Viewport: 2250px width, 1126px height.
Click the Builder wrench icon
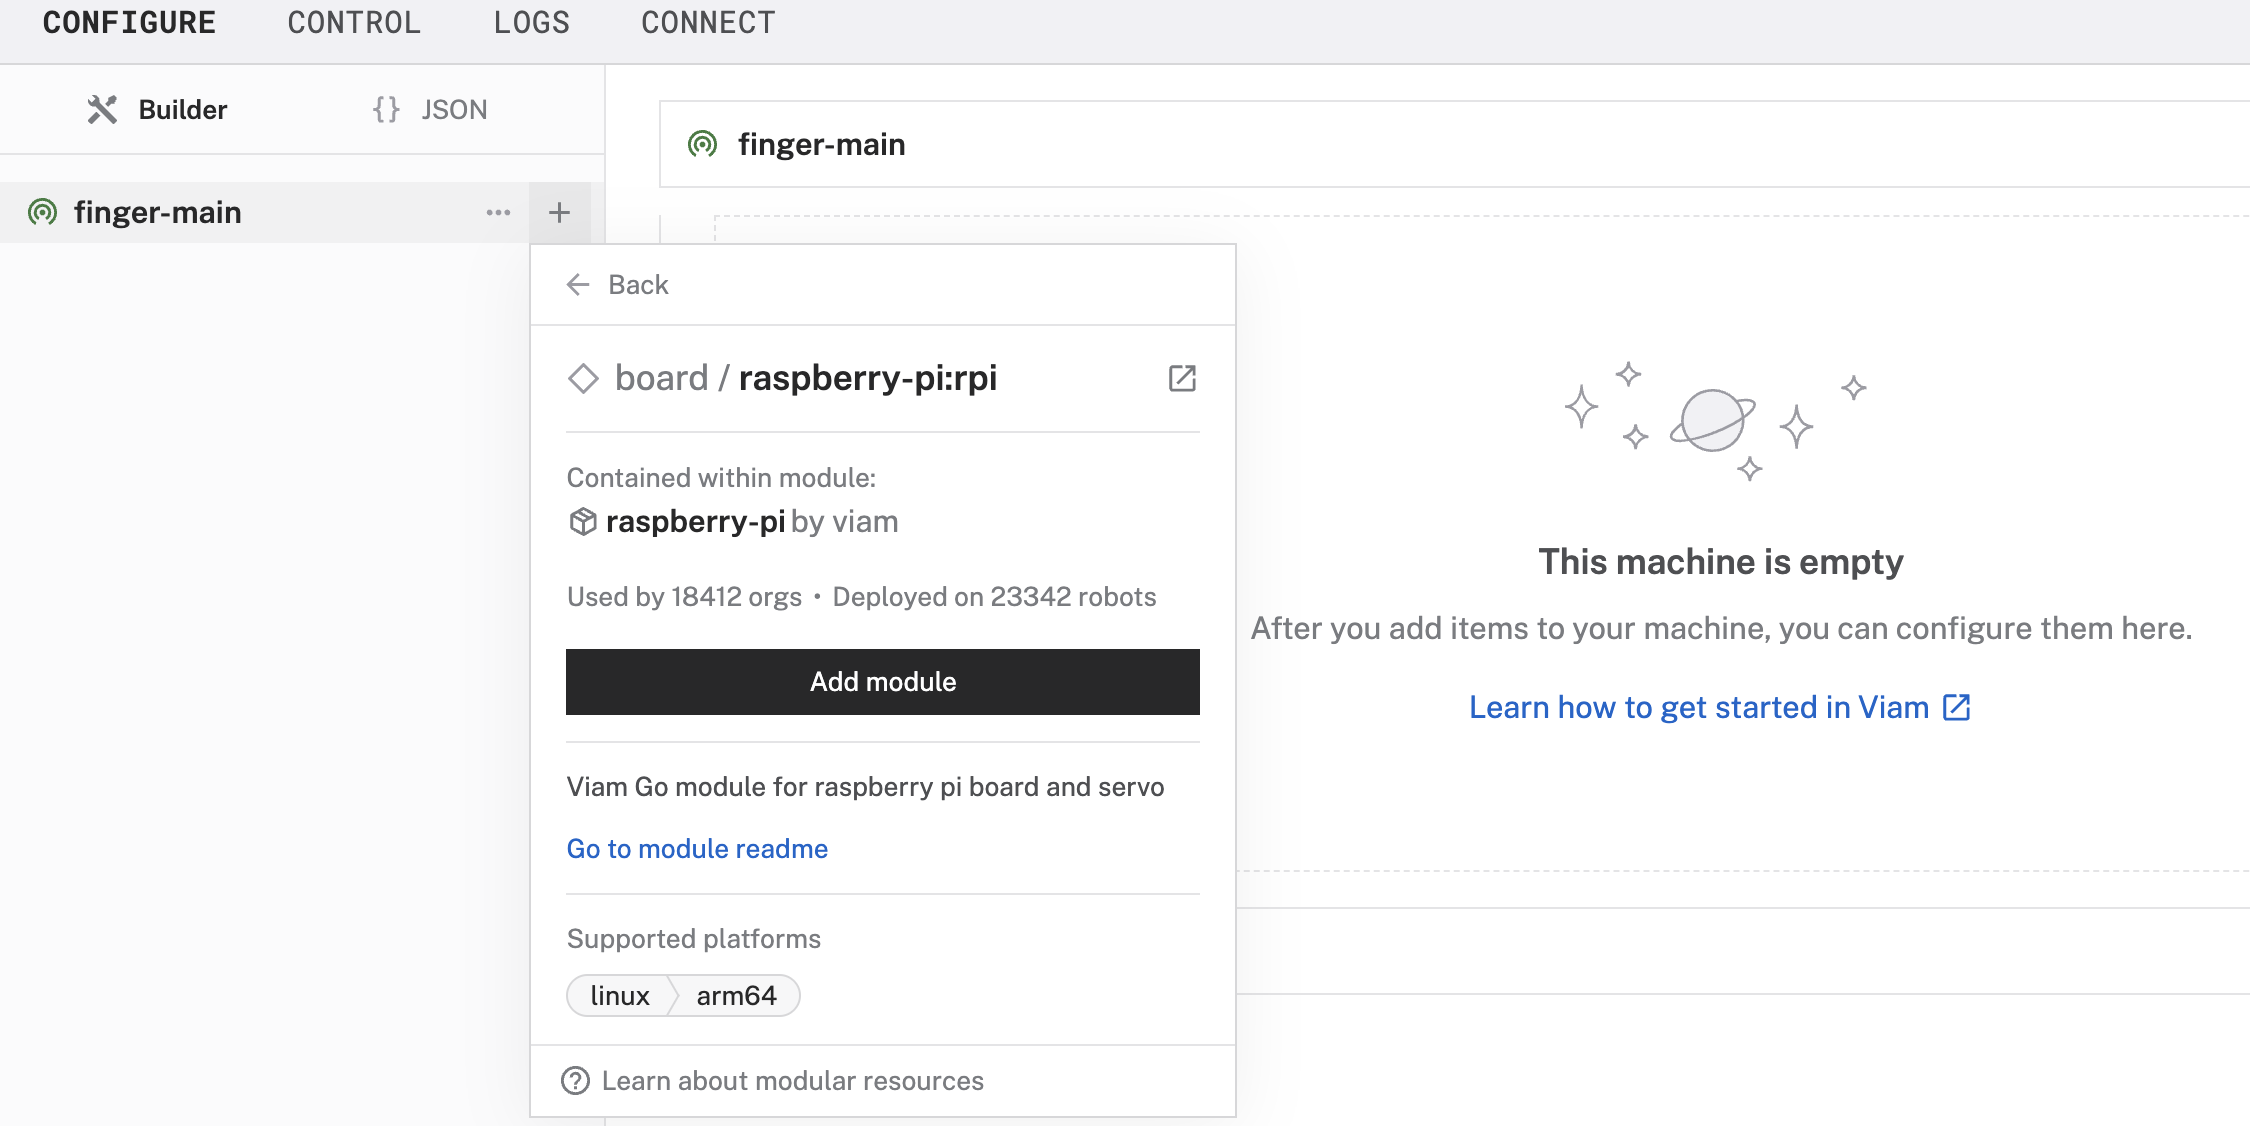coord(102,109)
